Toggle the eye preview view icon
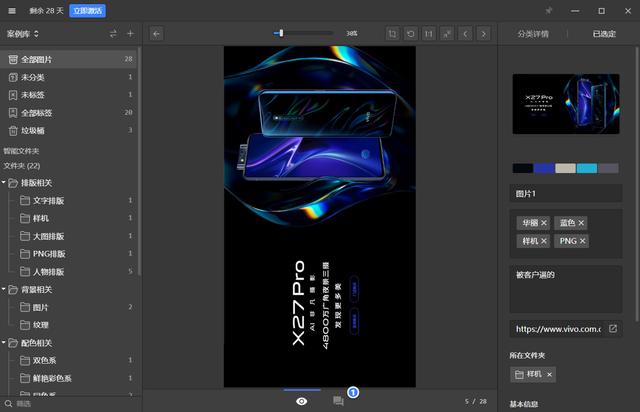 [302, 401]
